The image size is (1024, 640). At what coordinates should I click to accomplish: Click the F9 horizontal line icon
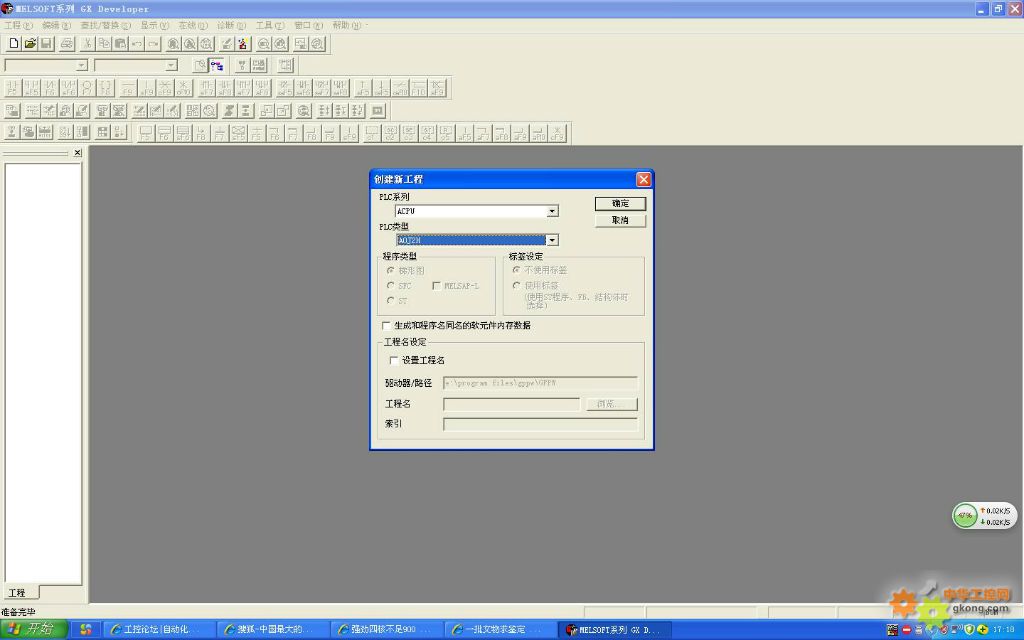click(128, 88)
